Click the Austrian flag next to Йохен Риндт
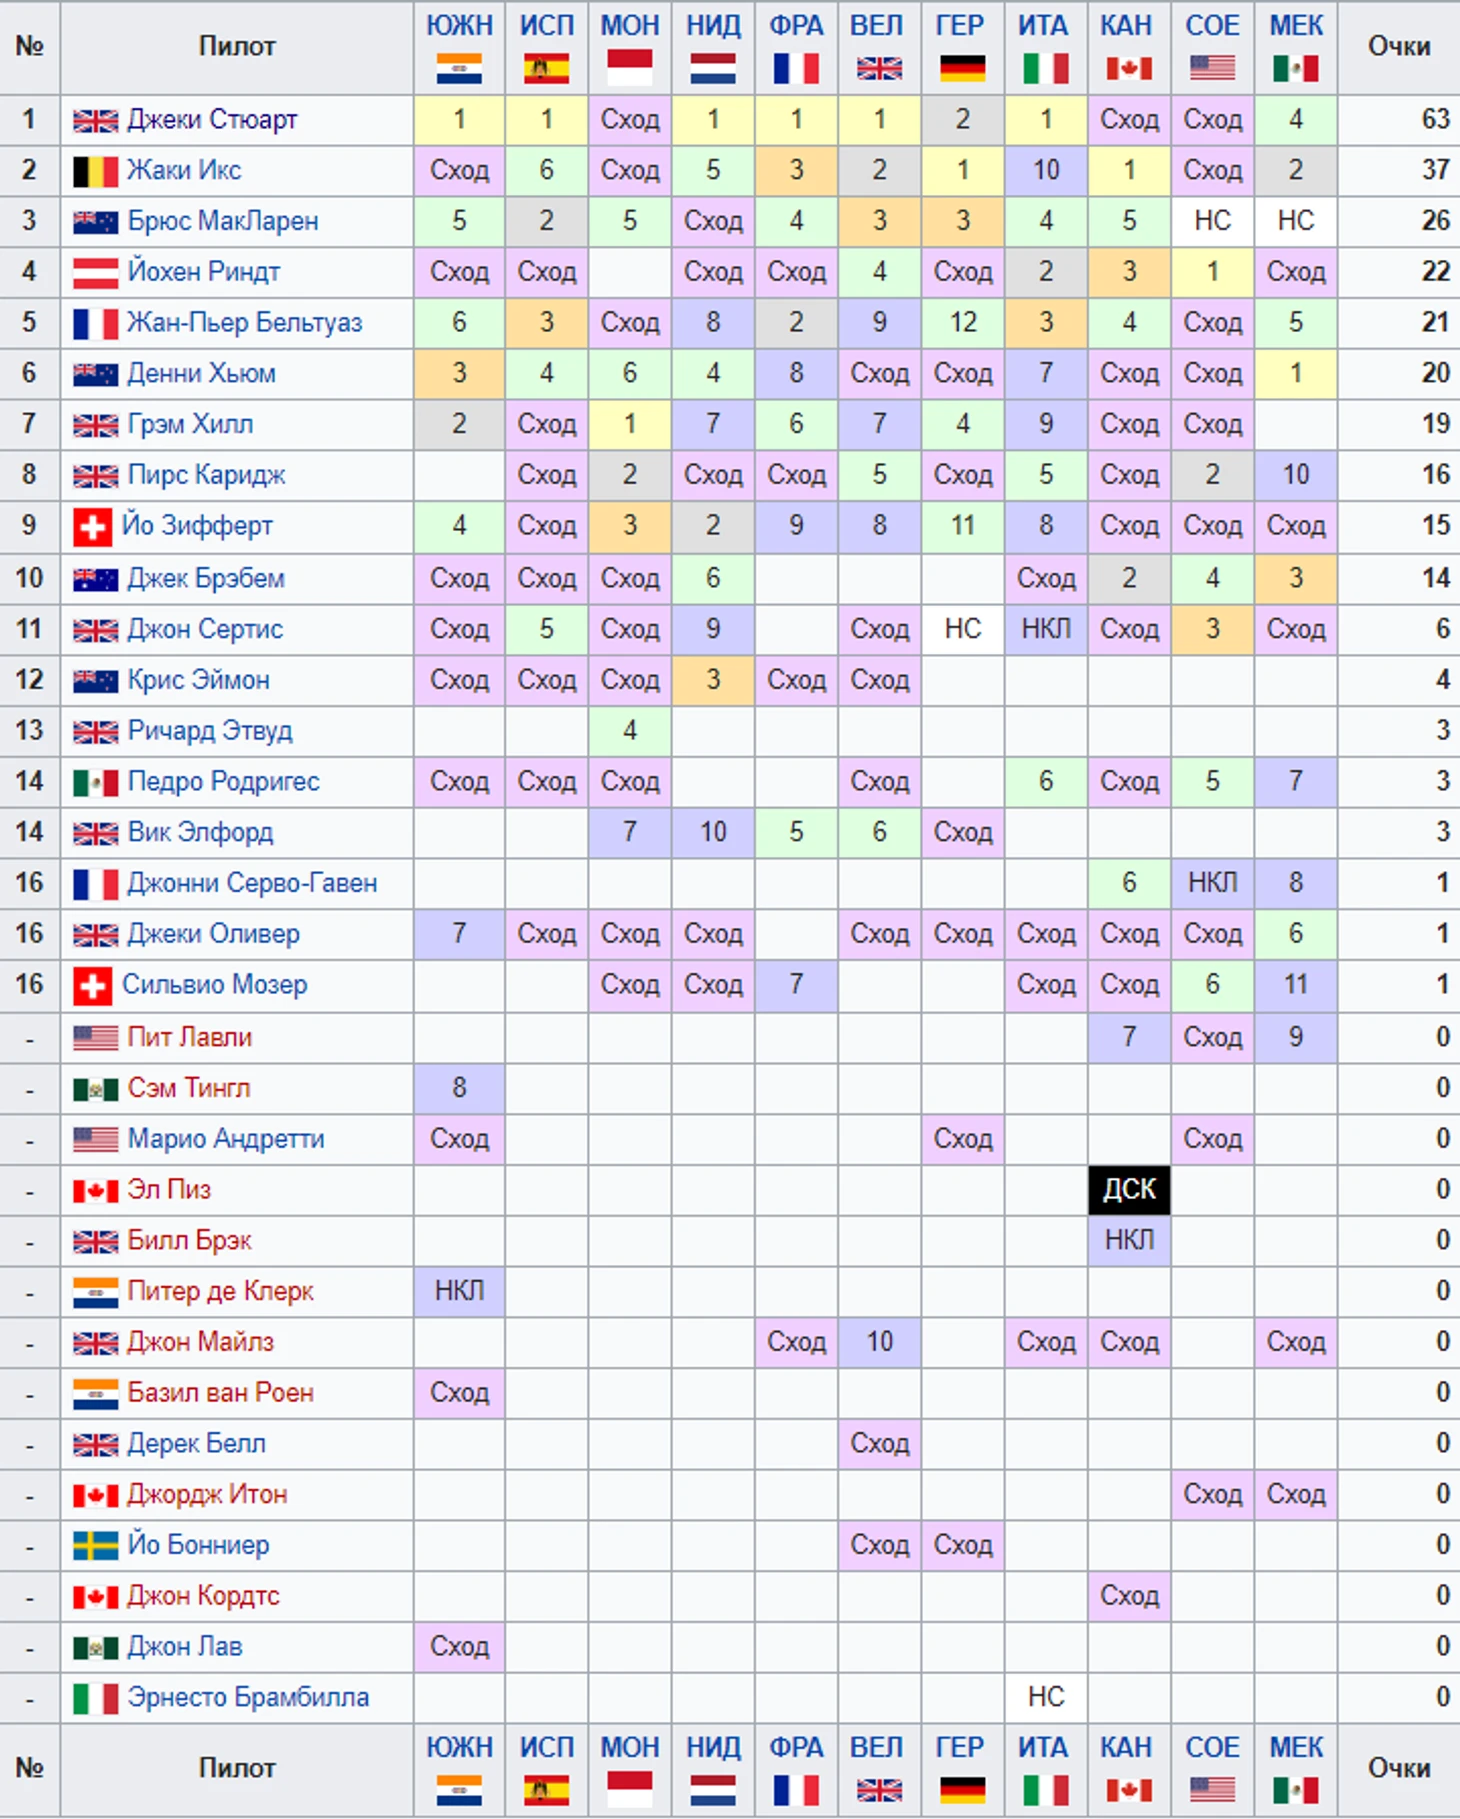The width and height of the screenshot is (1460, 1819). pyautogui.click(x=96, y=273)
